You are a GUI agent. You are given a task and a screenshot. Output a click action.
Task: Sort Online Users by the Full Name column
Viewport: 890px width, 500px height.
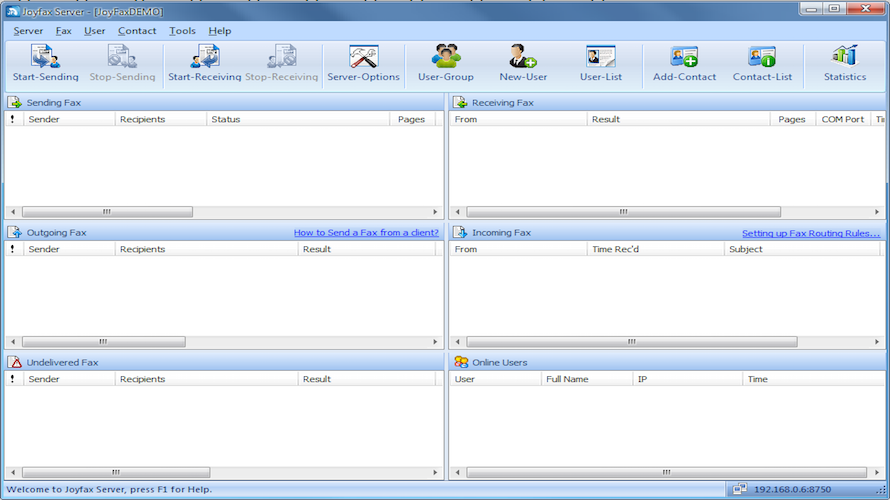point(587,379)
